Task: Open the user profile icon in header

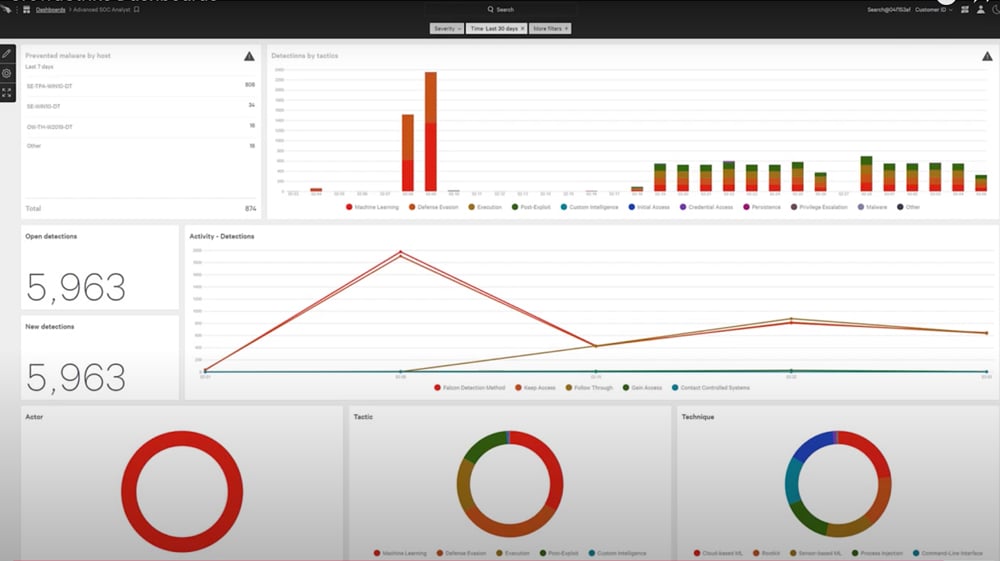Action: pos(980,9)
